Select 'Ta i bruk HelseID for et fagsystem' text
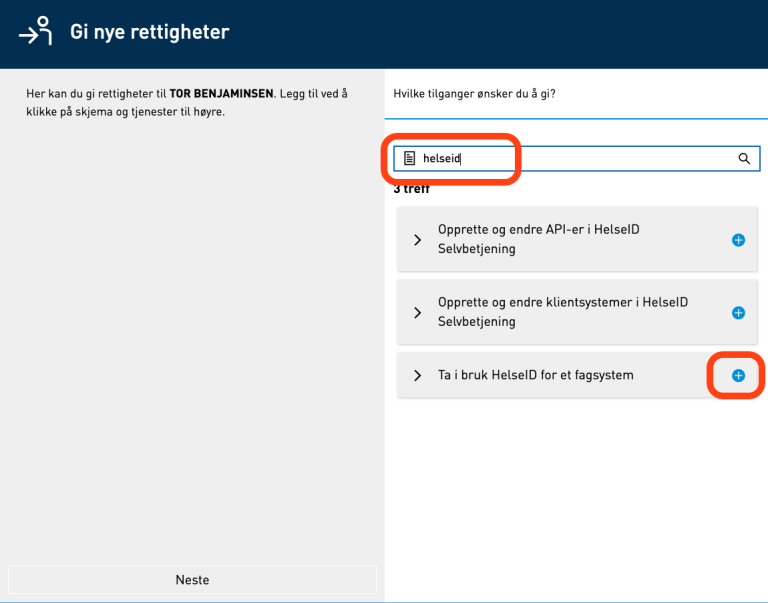Image resolution: width=768 pixels, height=603 pixels. pyautogui.click(x=535, y=375)
